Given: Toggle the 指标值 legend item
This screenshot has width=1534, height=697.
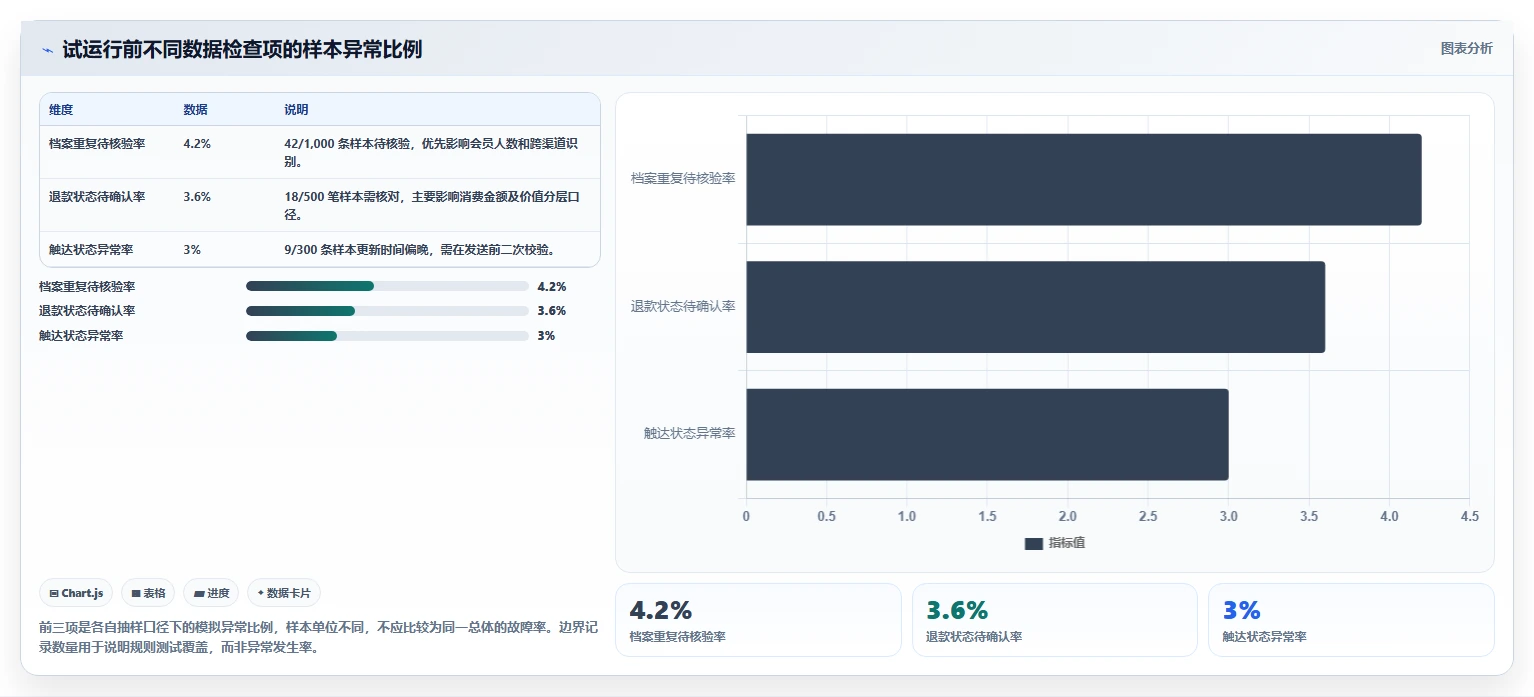Looking at the screenshot, I should click(1055, 543).
